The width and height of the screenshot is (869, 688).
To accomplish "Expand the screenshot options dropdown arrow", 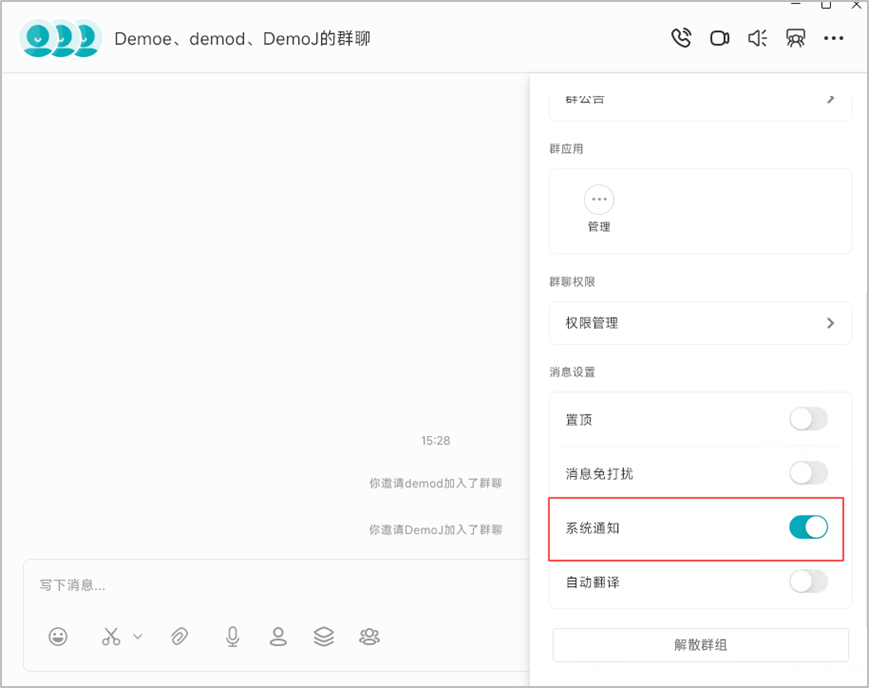I will (x=138, y=636).
